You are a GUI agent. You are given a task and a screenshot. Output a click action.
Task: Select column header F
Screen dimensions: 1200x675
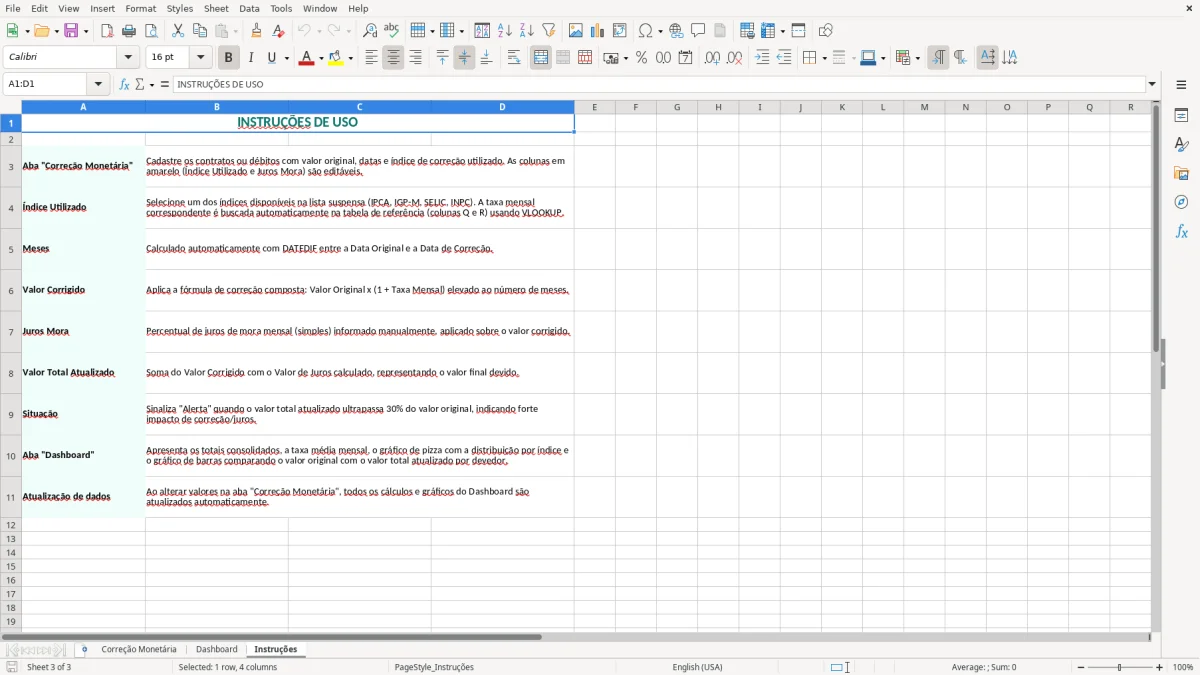(635, 107)
